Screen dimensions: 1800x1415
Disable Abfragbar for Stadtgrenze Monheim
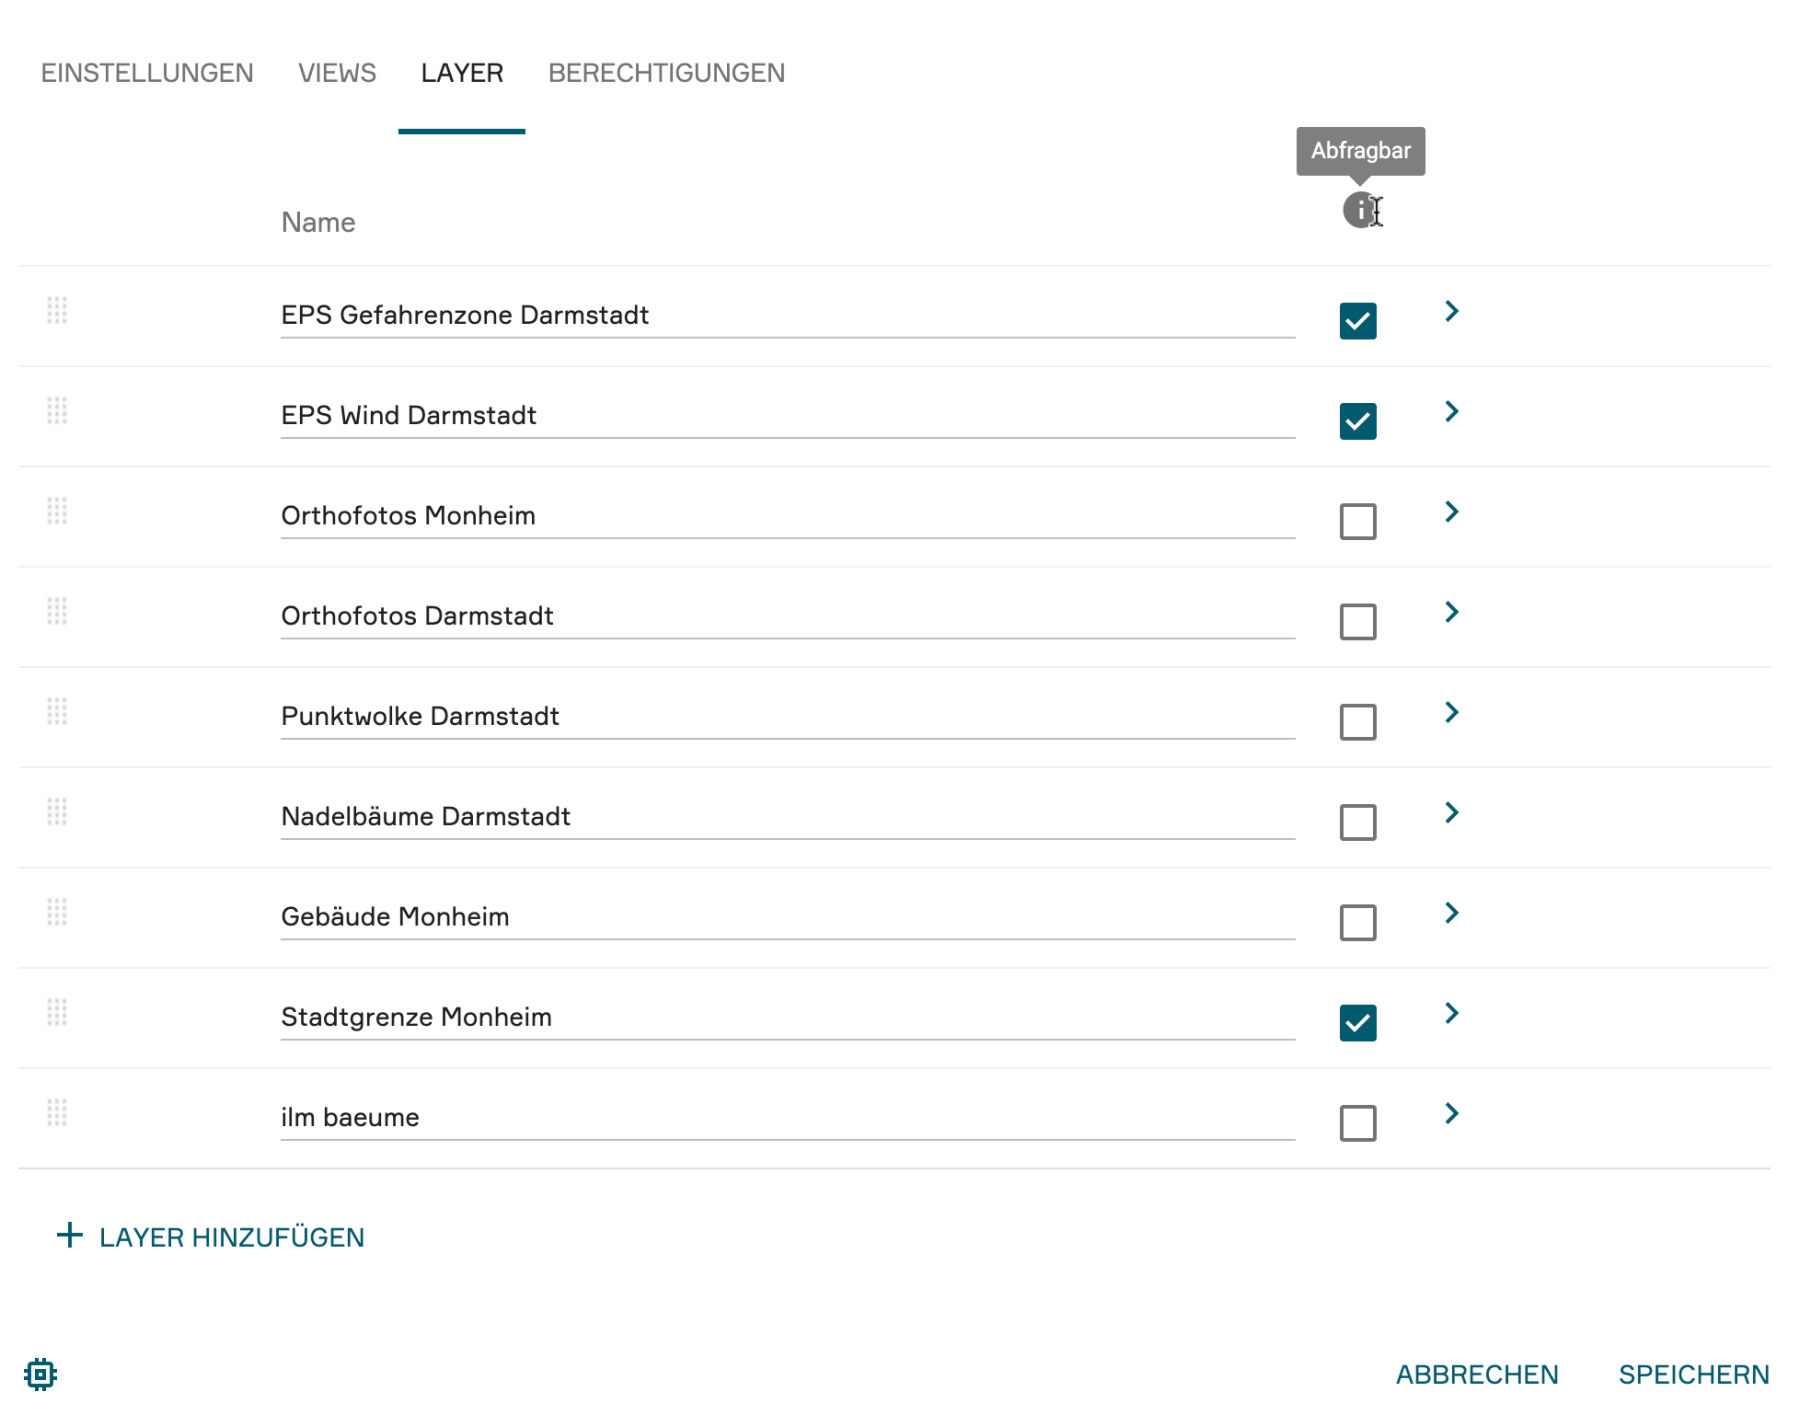[x=1357, y=1023]
